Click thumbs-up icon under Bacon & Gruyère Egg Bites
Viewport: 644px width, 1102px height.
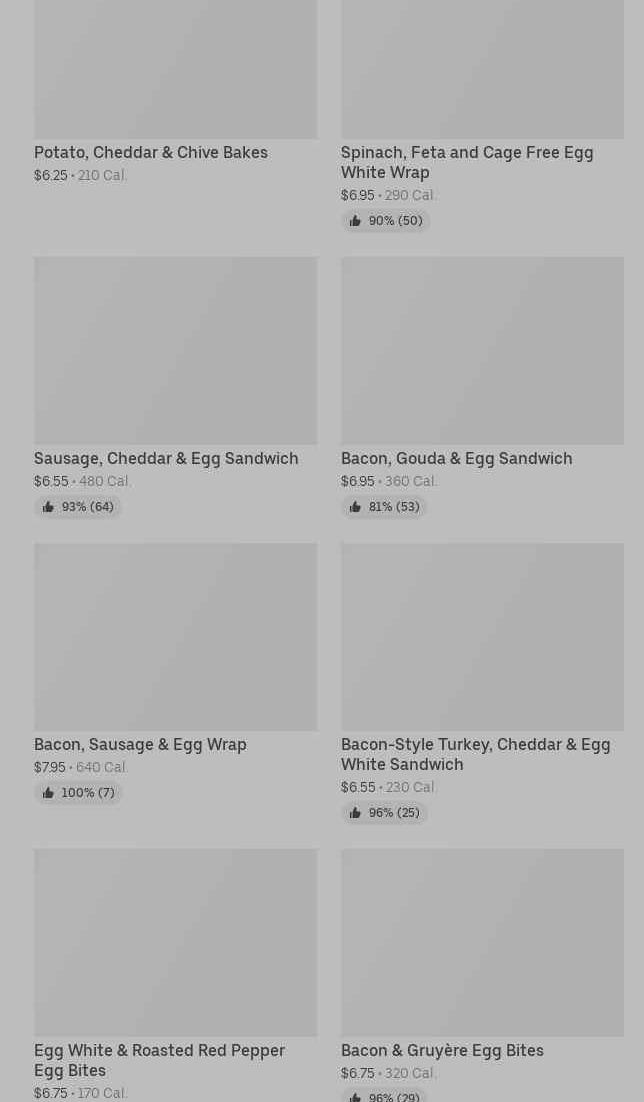coord(355,1097)
